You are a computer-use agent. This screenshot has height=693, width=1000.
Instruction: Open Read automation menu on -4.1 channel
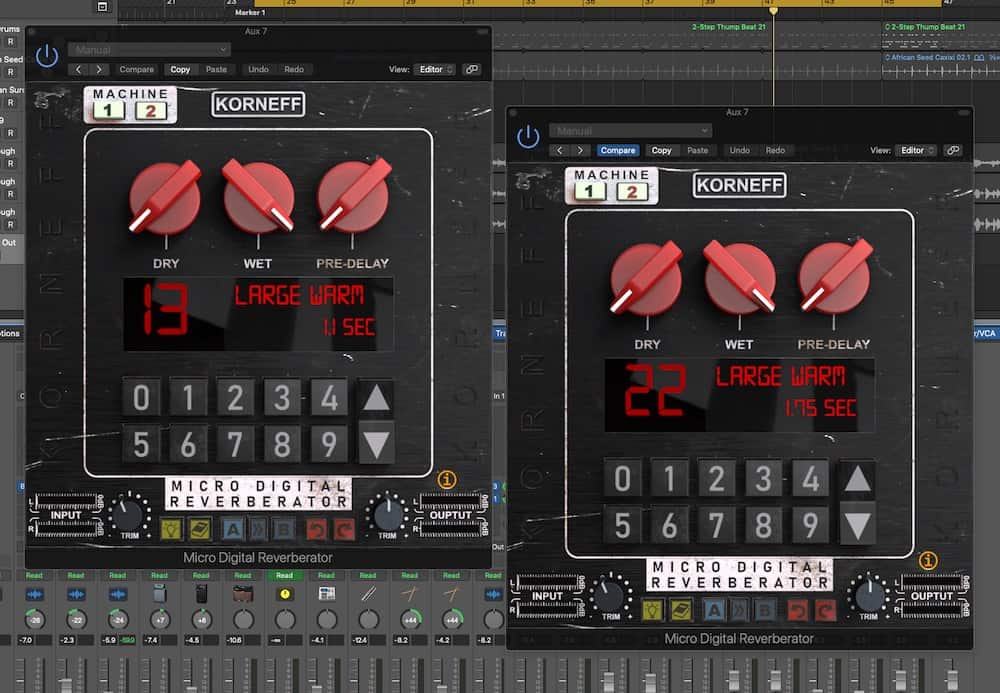click(327, 576)
